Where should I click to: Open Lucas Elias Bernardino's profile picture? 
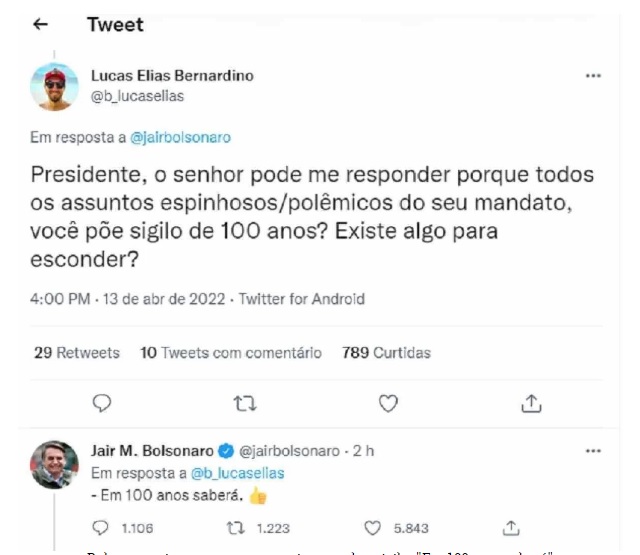click(56, 86)
